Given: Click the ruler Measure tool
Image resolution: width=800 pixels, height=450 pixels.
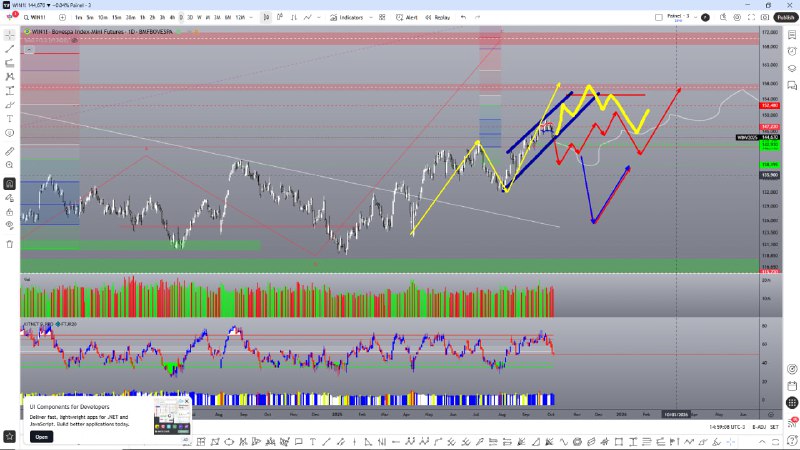Looking at the screenshot, I should tap(10, 149).
